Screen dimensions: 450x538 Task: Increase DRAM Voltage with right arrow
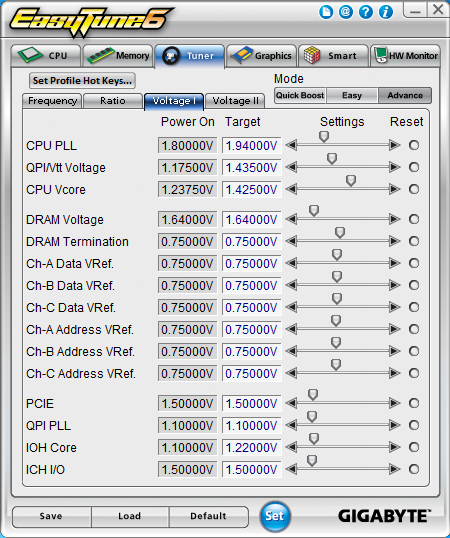click(394, 219)
